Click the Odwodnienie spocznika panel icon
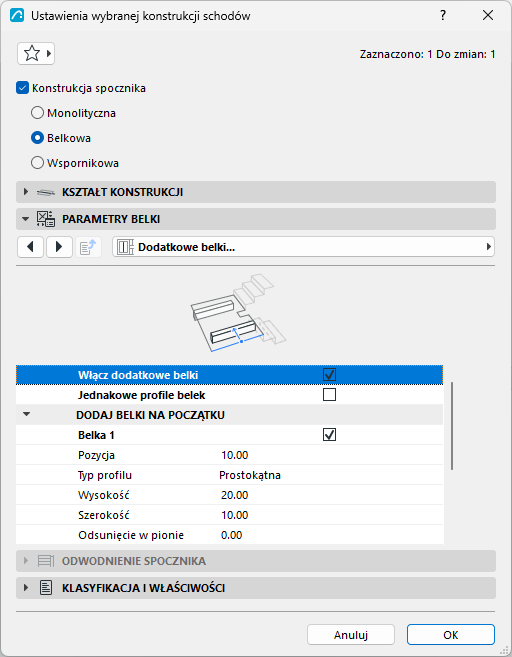The height and width of the screenshot is (657, 512). point(46,561)
